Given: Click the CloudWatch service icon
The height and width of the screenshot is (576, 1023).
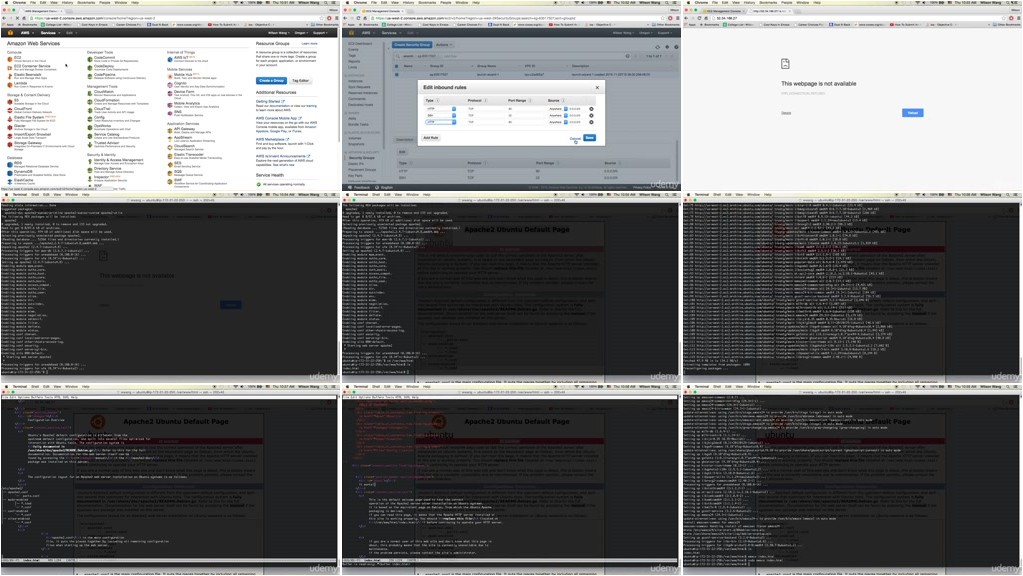Looking at the screenshot, I should 90,93.
